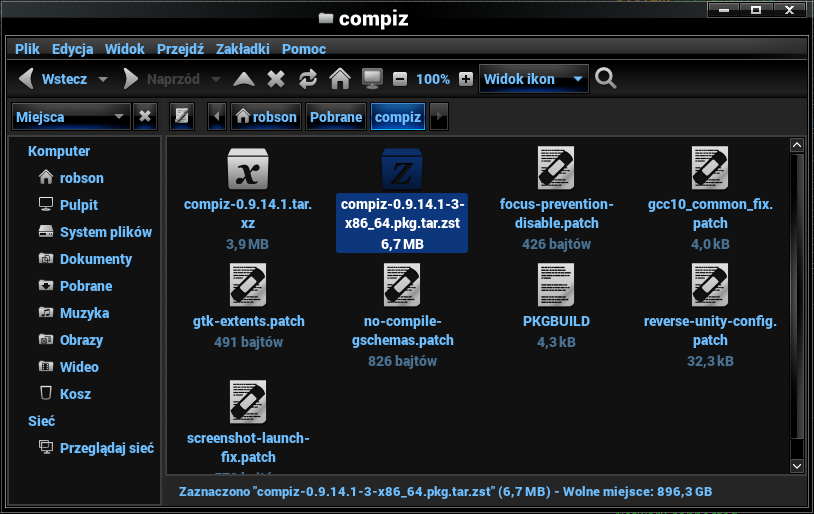
Task: Collapse the Komputer section header
Action: tap(59, 151)
